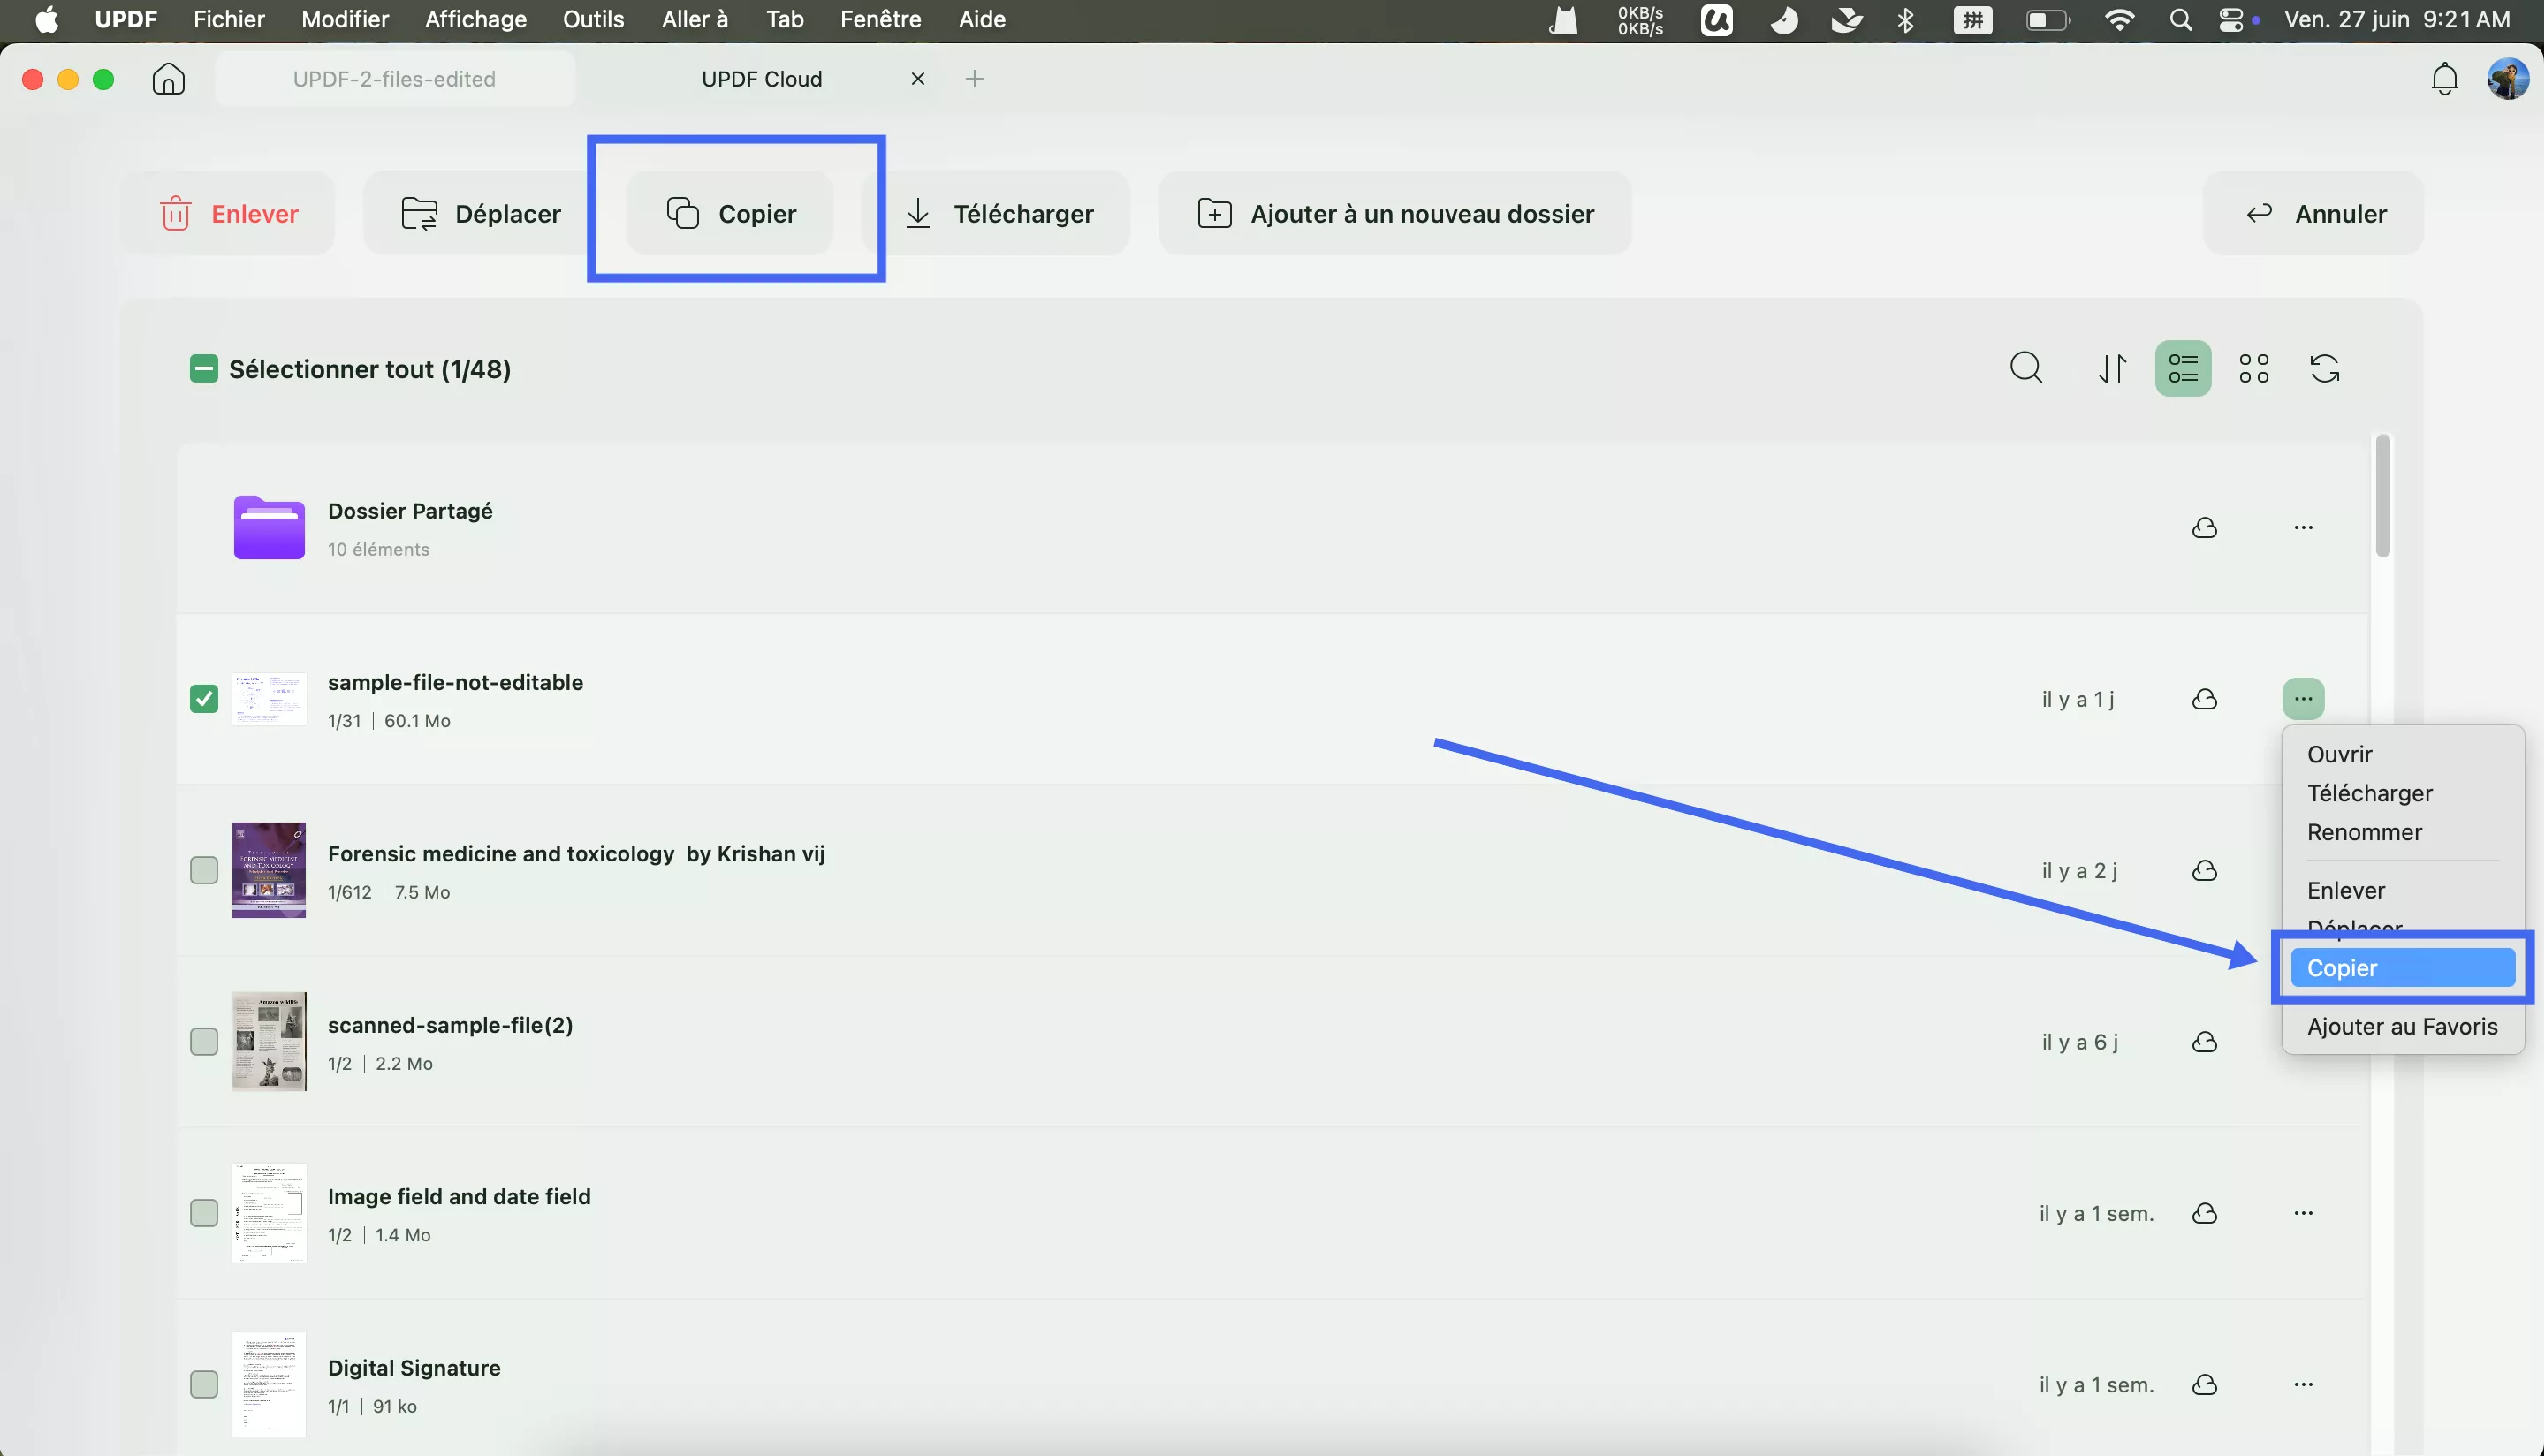Open more options for Image field row
Image resolution: width=2545 pixels, height=1456 pixels.
tap(2304, 1213)
